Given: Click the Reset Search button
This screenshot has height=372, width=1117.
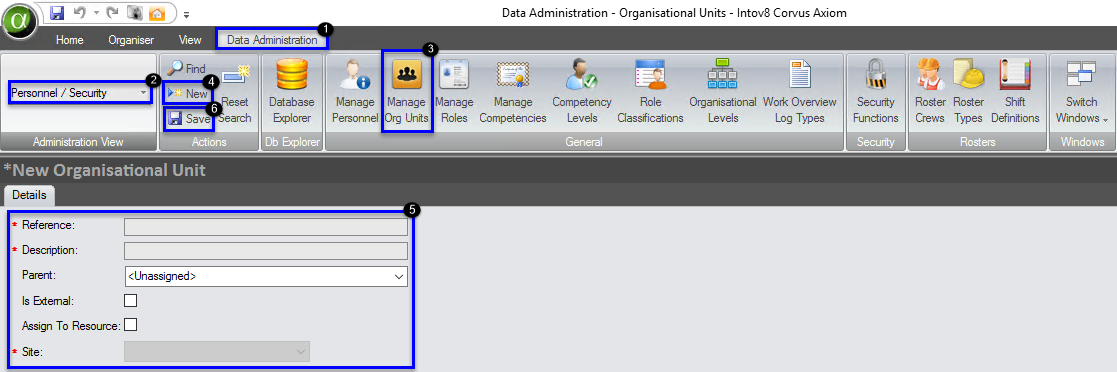Looking at the screenshot, I should pyautogui.click(x=235, y=93).
